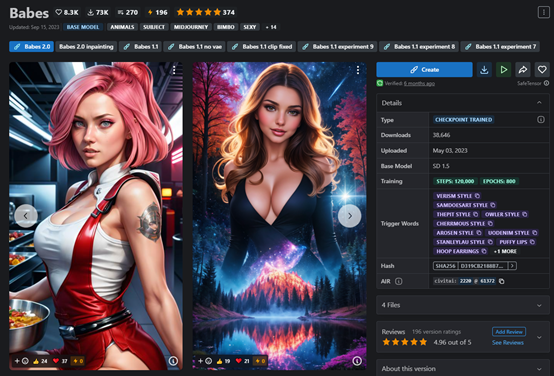This screenshot has width=554, height=376.
Task: Switch to the Babes 1.1 no vae version
Action: point(194,47)
